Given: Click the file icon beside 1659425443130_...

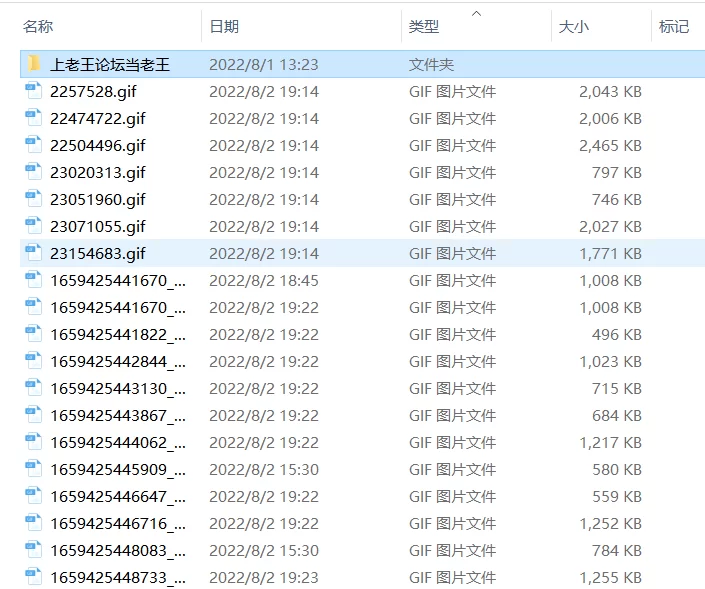Looking at the screenshot, I should pyautogui.click(x=34, y=388).
